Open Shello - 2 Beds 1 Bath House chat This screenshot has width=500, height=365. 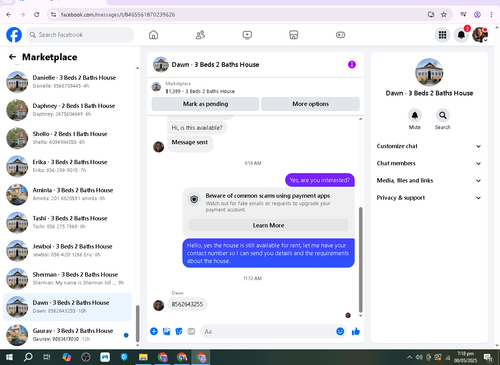pos(68,138)
